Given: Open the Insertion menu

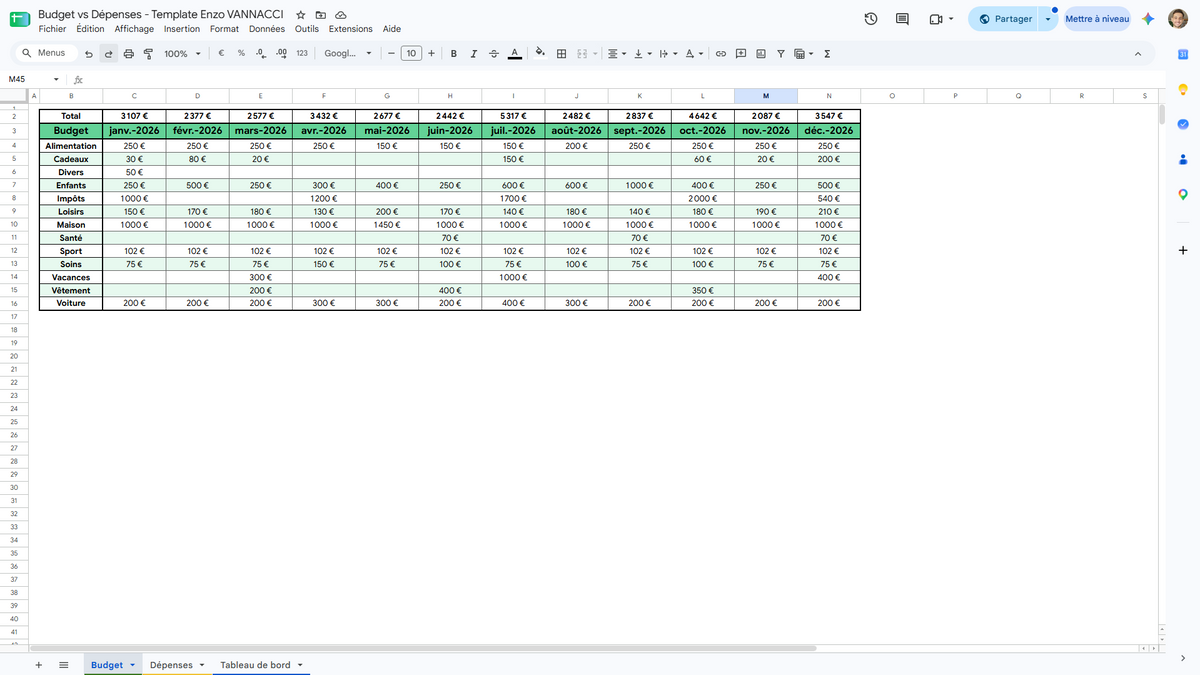Looking at the screenshot, I should tap(182, 29).
